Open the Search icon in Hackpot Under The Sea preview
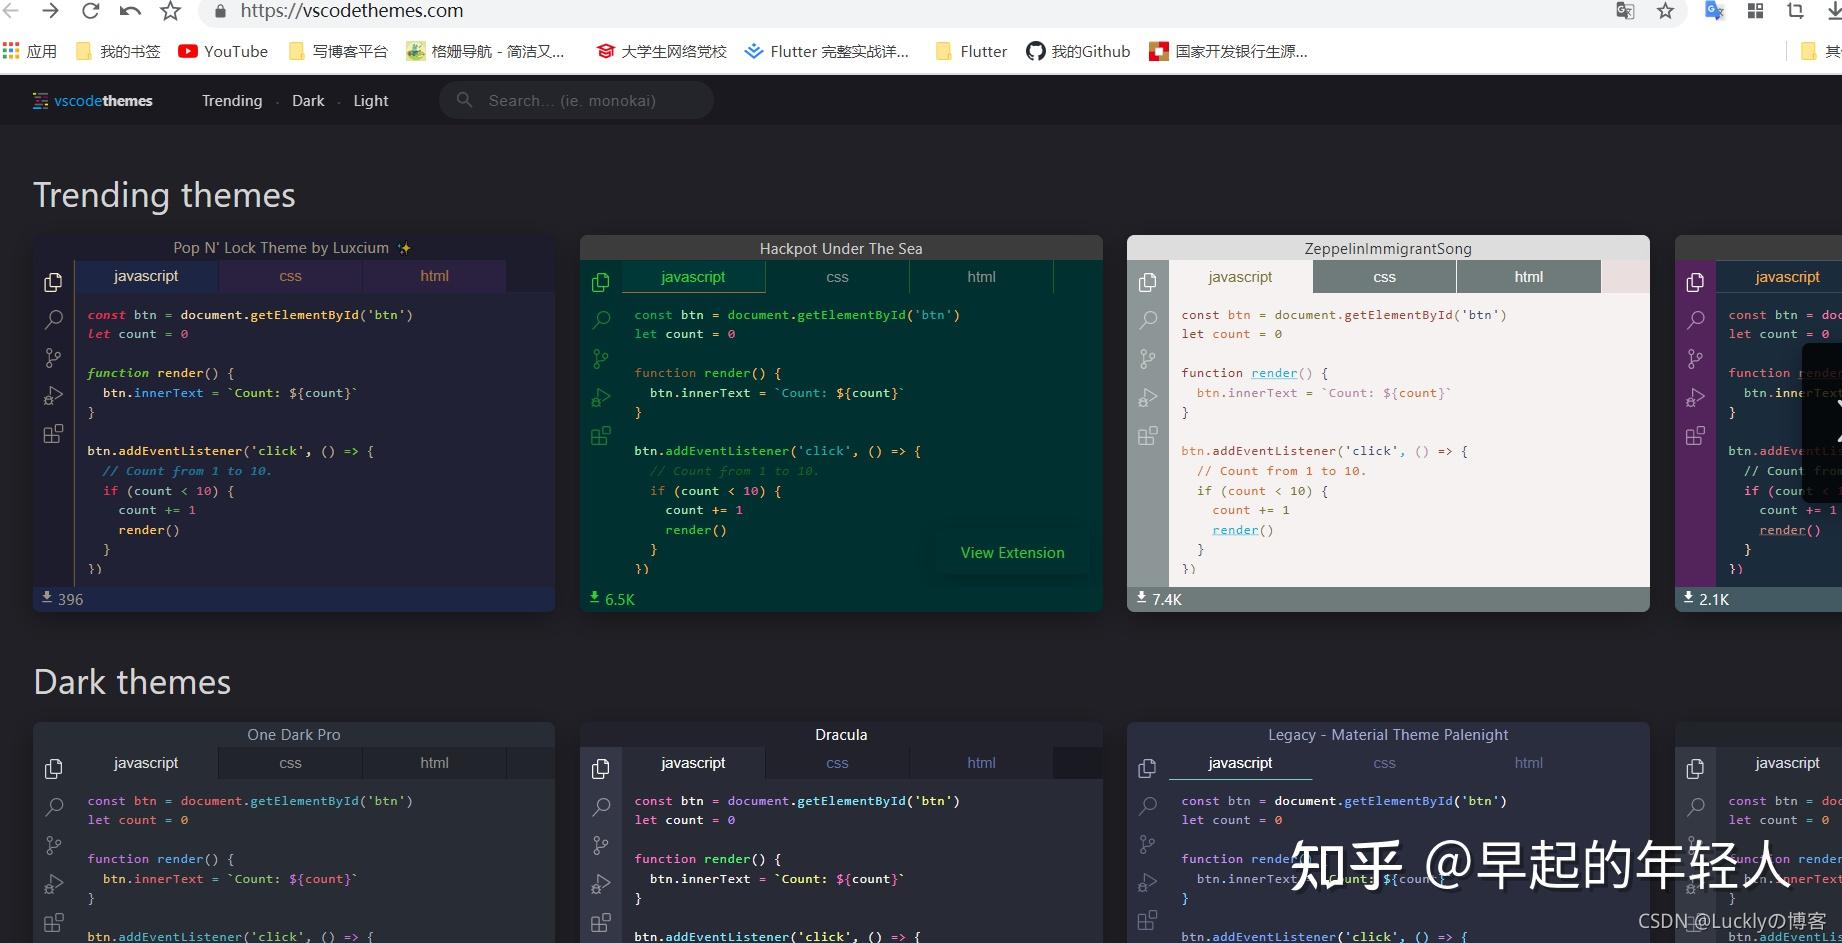The height and width of the screenshot is (943, 1842). [600, 319]
